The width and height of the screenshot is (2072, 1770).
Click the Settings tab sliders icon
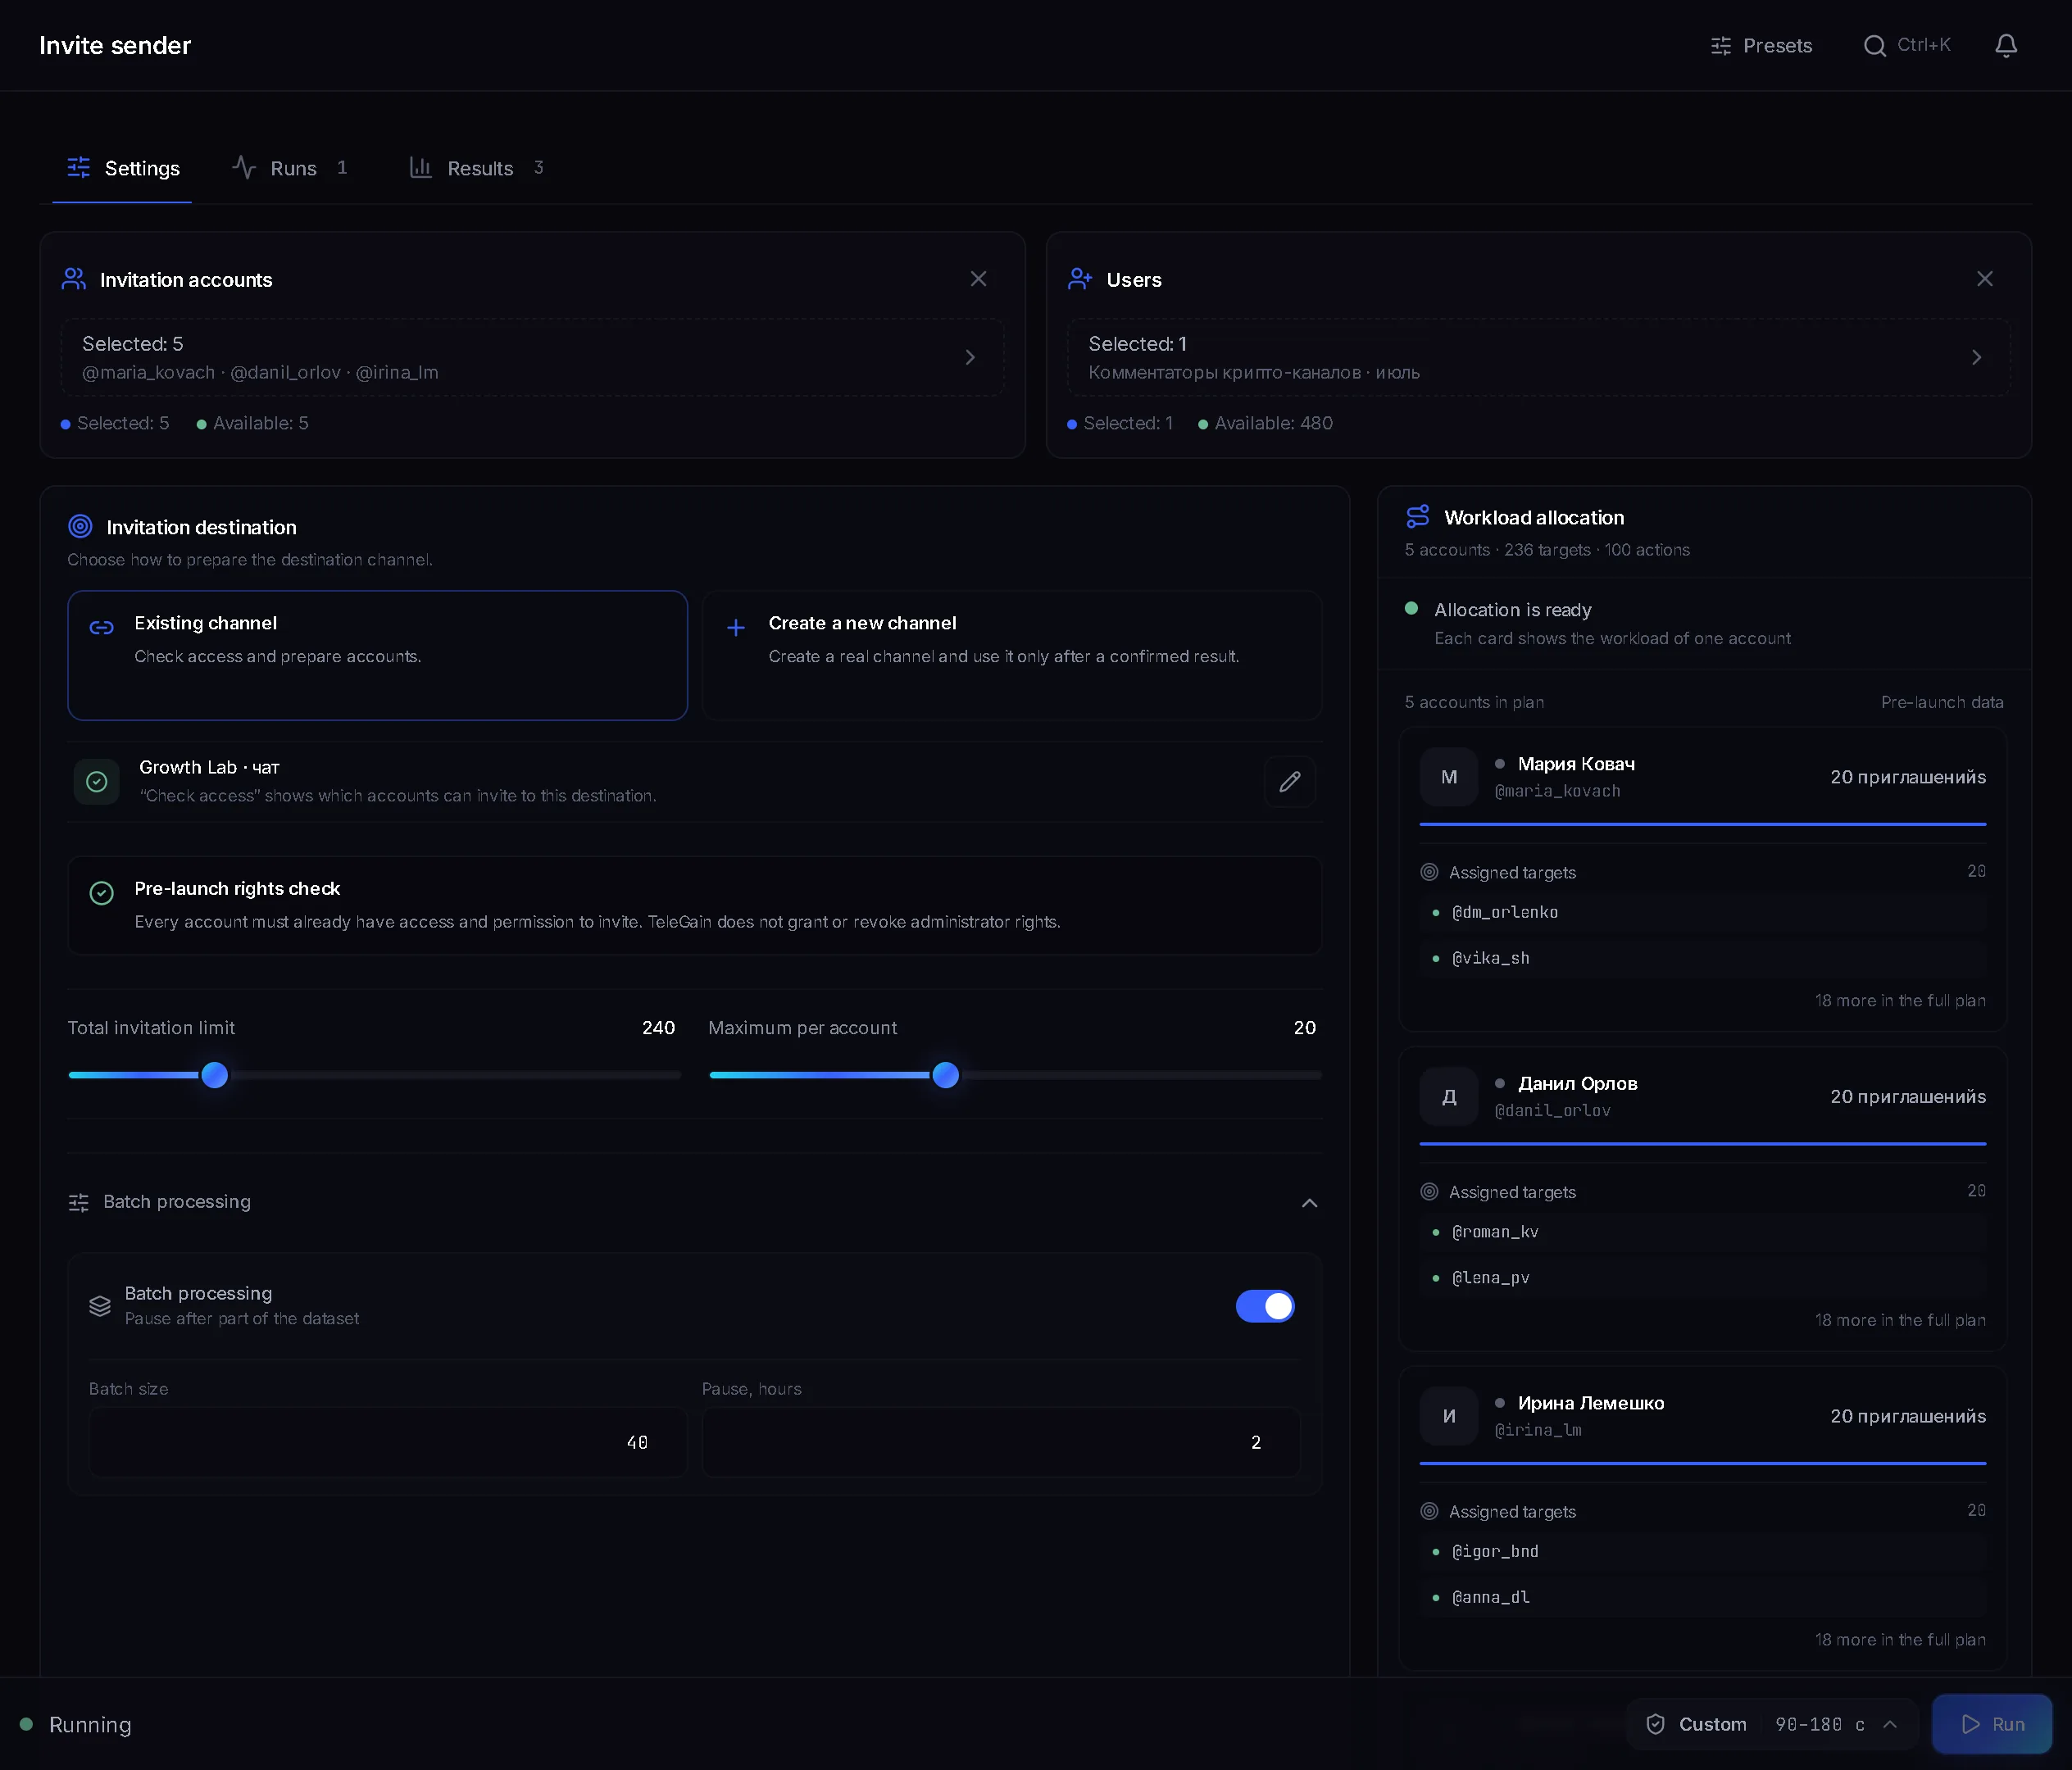[78, 168]
